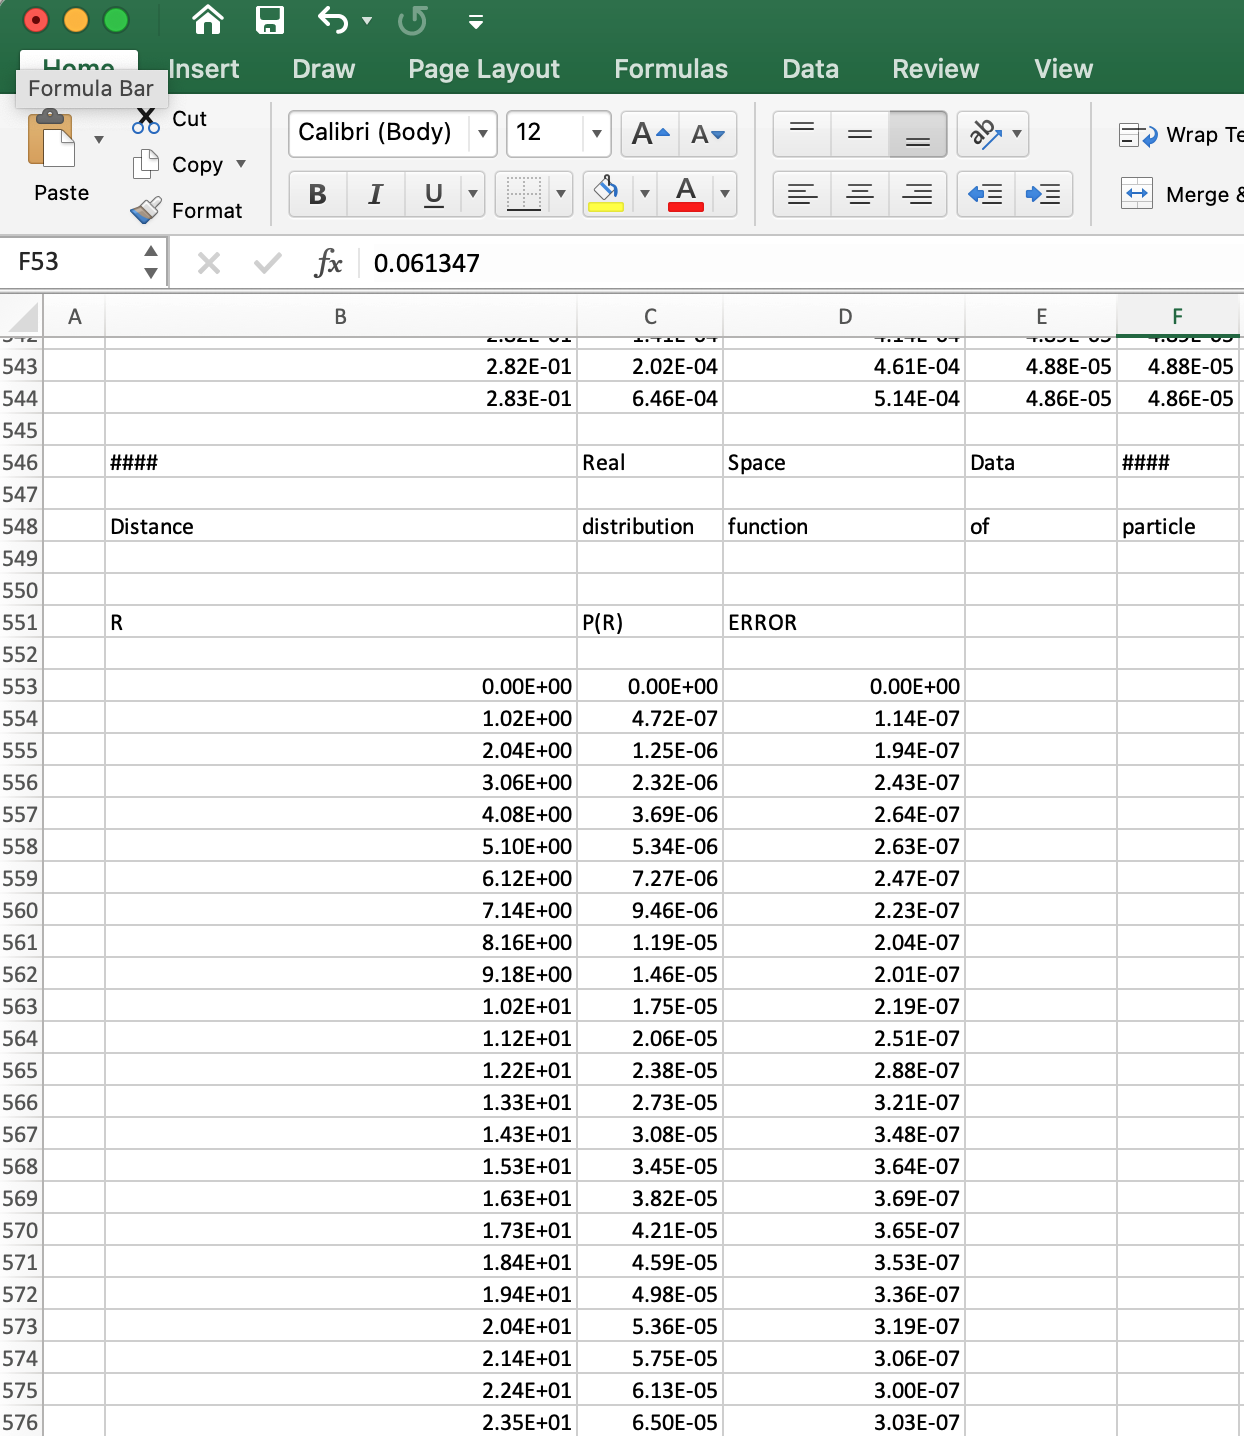This screenshot has width=1244, height=1436.
Task: Open font color picker arrow
Action: tap(725, 194)
